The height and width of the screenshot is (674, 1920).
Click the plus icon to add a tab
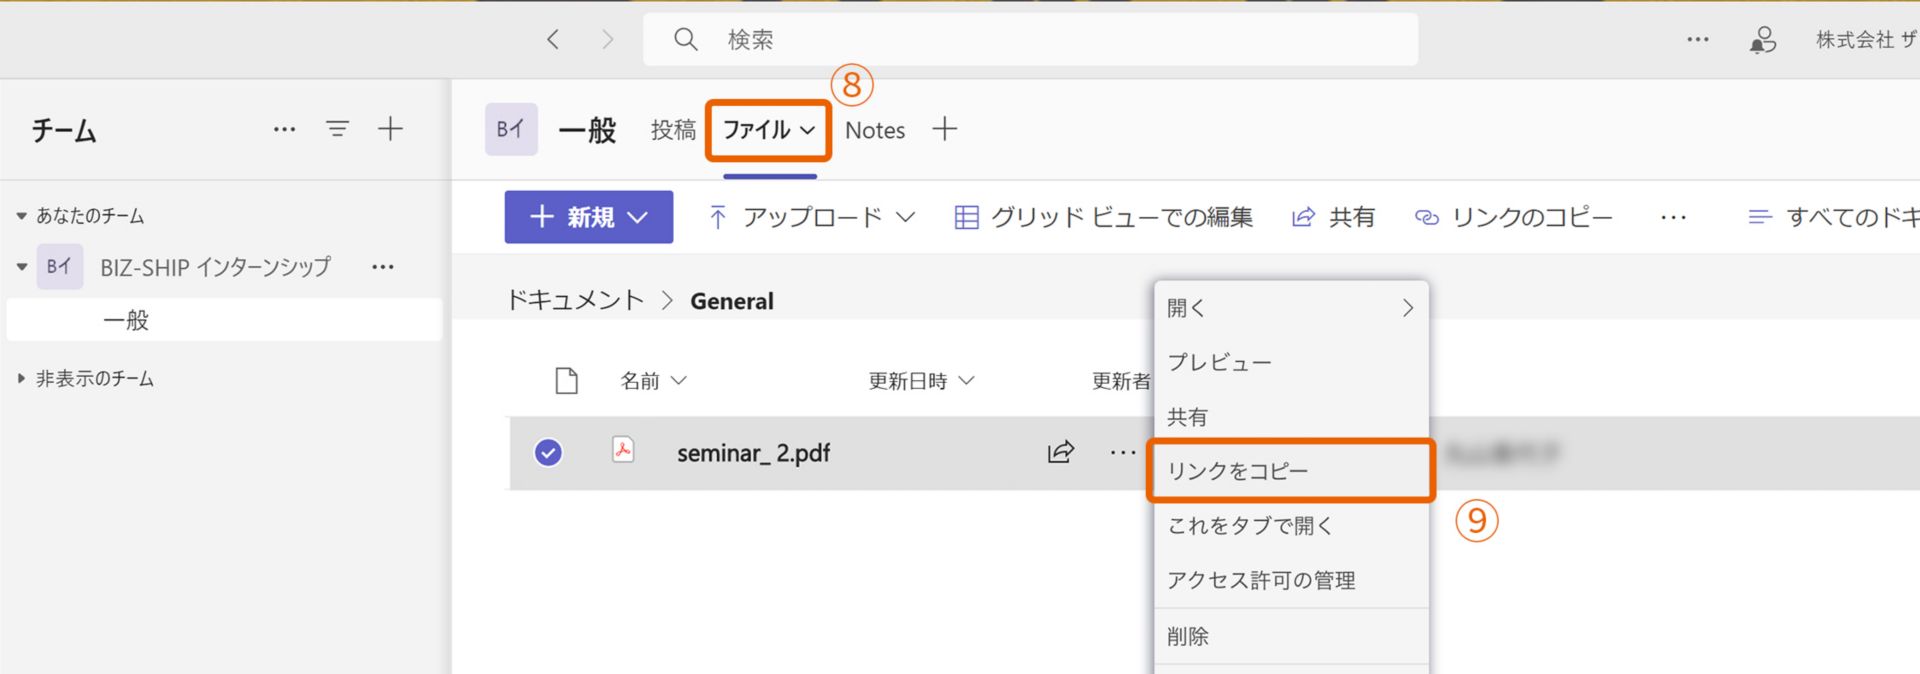944,129
